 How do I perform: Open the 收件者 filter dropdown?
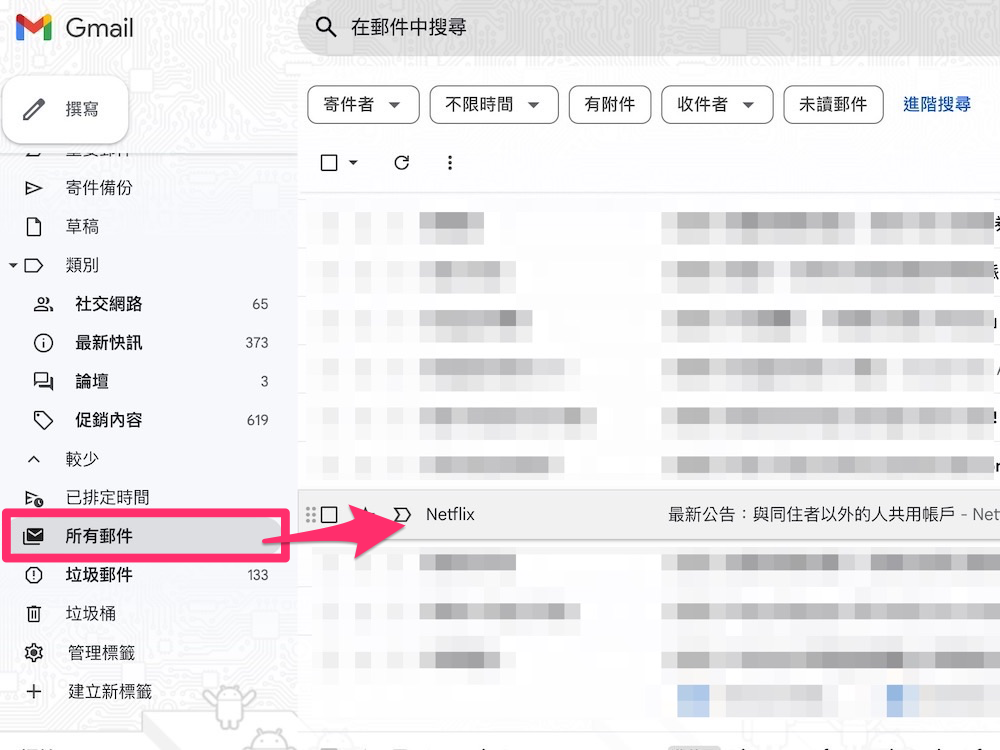[717, 105]
